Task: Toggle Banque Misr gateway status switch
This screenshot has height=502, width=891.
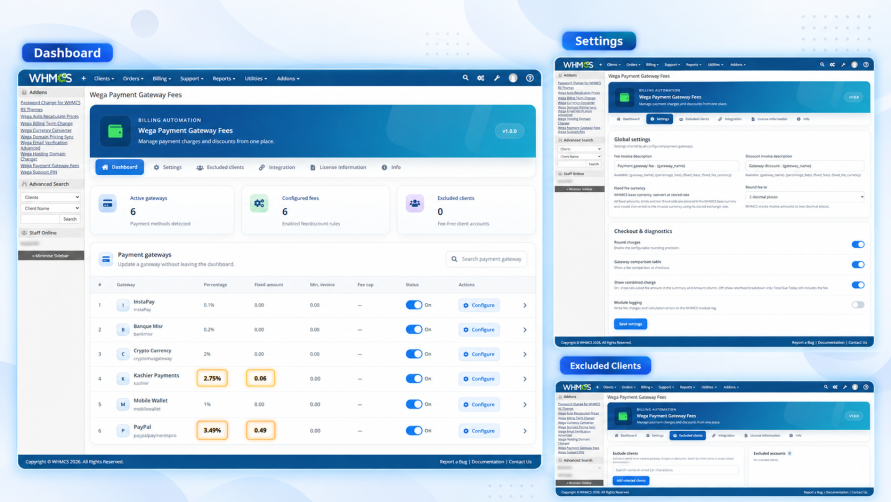Action: click(414, 330)
